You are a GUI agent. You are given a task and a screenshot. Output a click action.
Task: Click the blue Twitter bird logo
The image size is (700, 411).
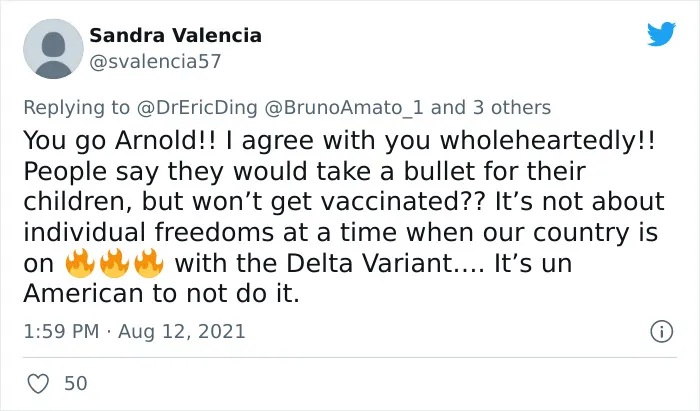click(x=661, y=34)
